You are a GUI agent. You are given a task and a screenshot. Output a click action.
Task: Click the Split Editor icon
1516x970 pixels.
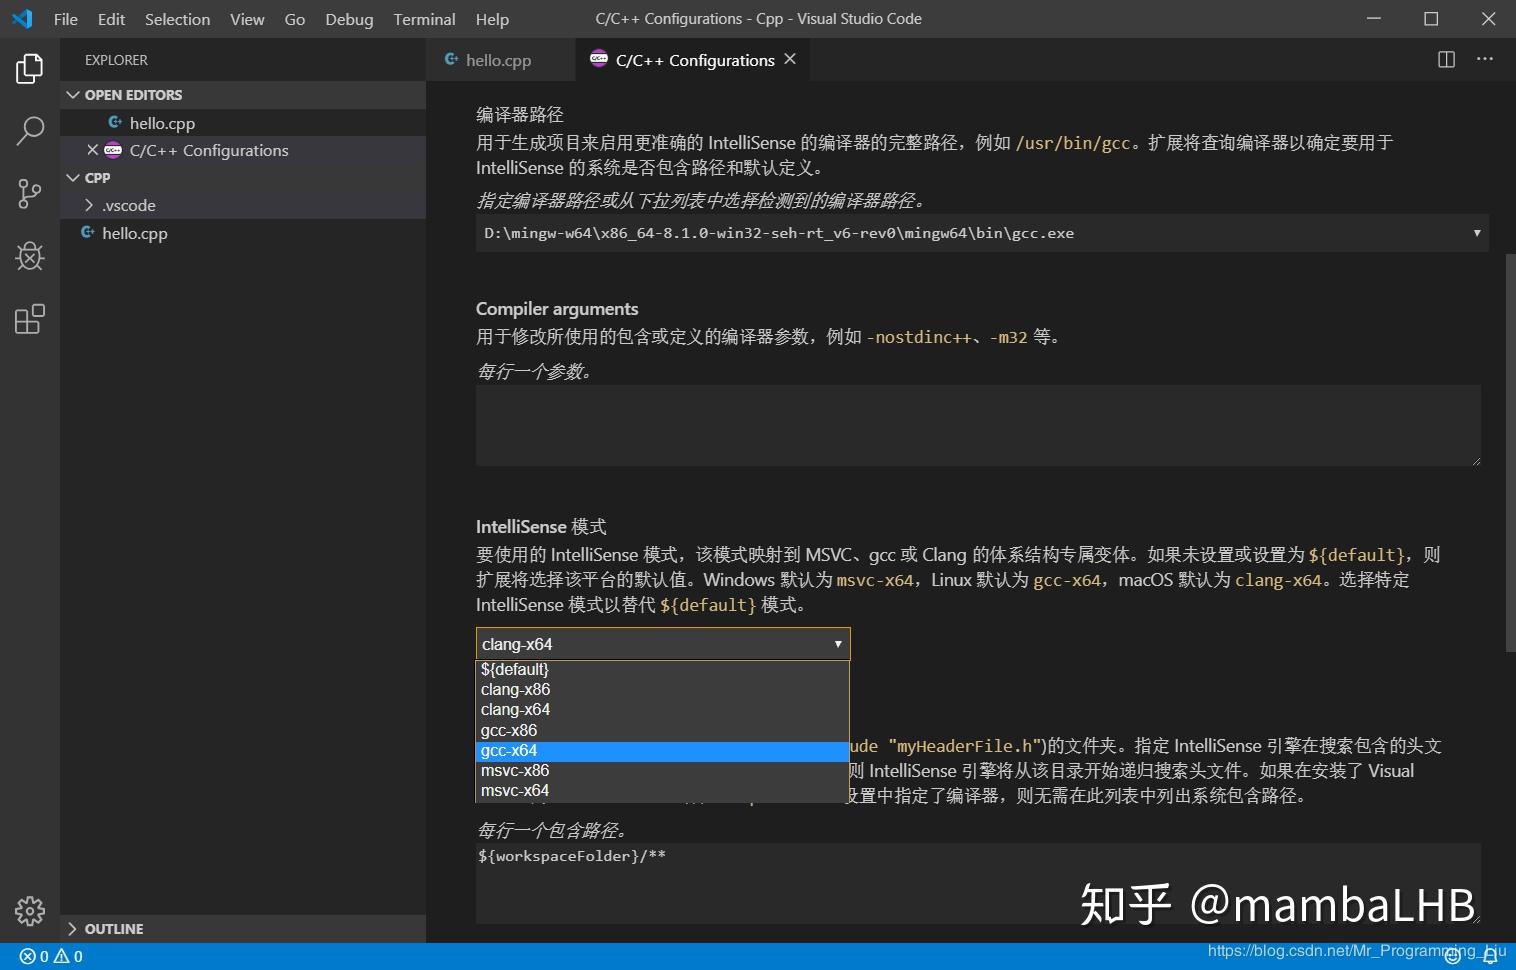coord(1446,59)
